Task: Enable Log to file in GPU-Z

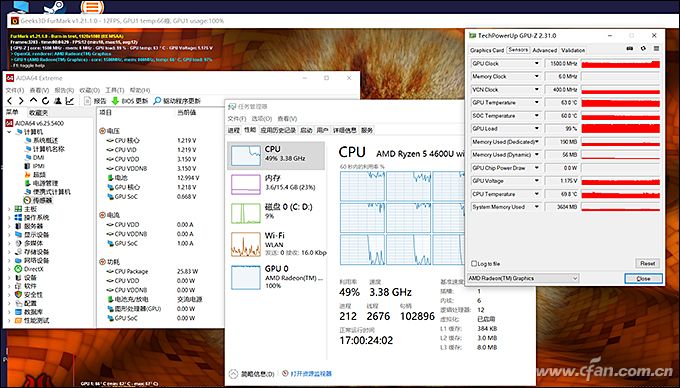Action: click(x=474, y=264)
